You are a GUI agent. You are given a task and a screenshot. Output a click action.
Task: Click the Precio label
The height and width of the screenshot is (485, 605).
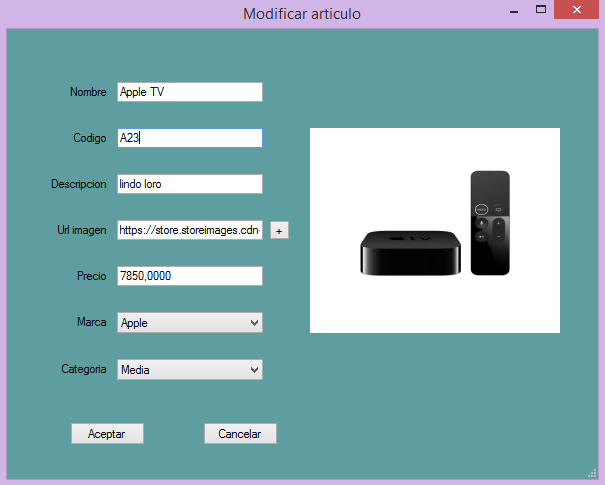[x=91, y=276]
